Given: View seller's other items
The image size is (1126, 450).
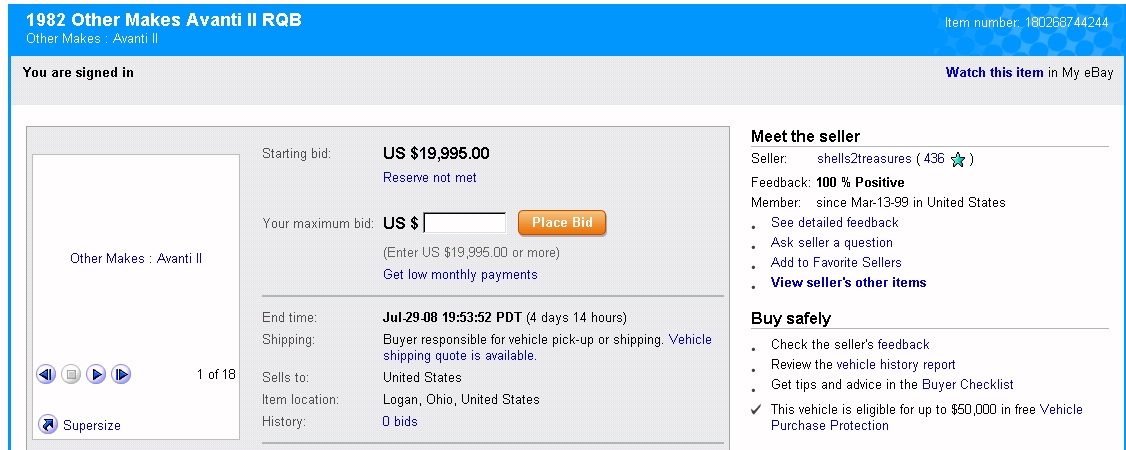Looking at the screenshot, I should [x=848, y=283].
